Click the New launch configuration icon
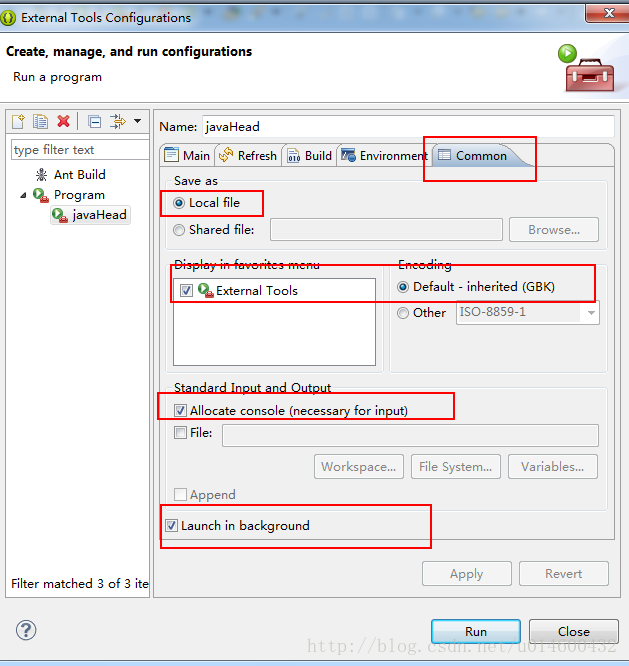Image resolution: width=629 pixels, height=666 pixels. point(18,121)
